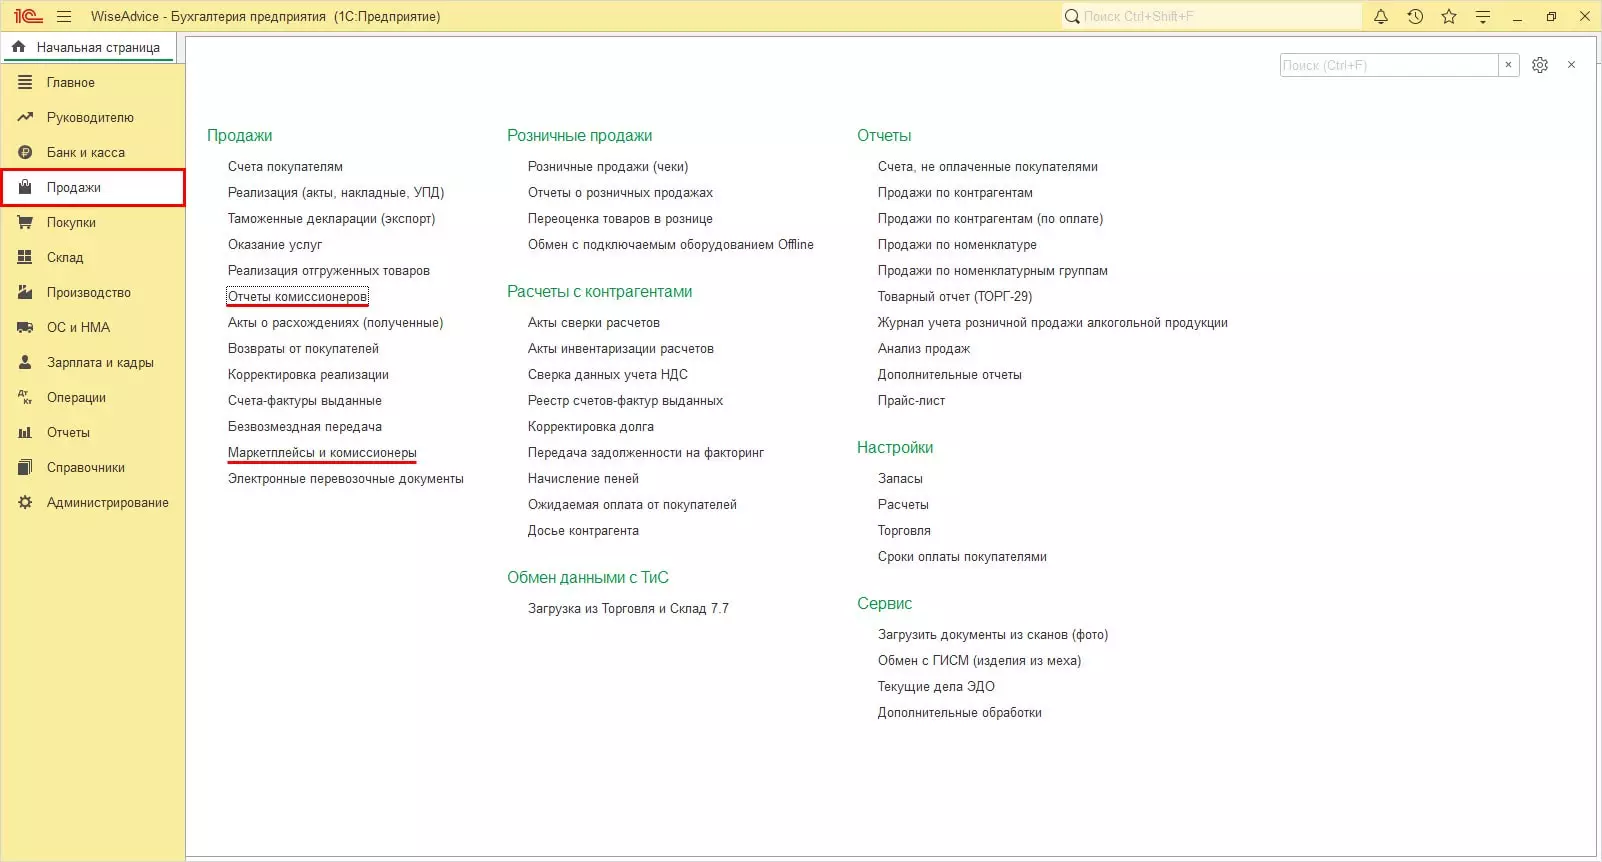This screenshot has width=1602, height=862.
Task: Open Акты сверки расчетов
Action: click(x=594, y=322)
